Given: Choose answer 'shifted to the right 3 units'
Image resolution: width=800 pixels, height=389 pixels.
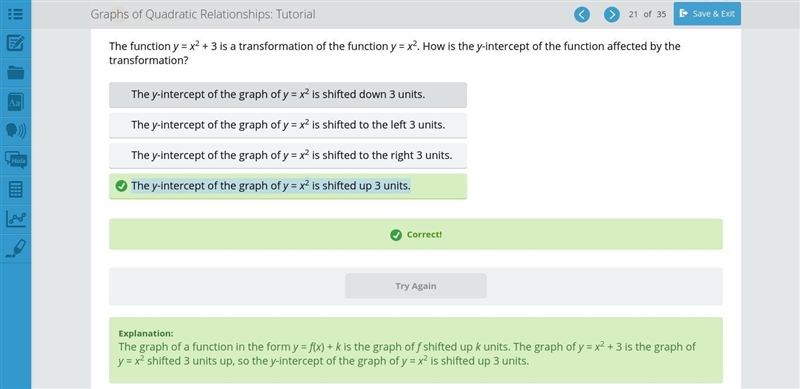Looking at the screenshot, I should pyautogui.click(x=288, y=155).
